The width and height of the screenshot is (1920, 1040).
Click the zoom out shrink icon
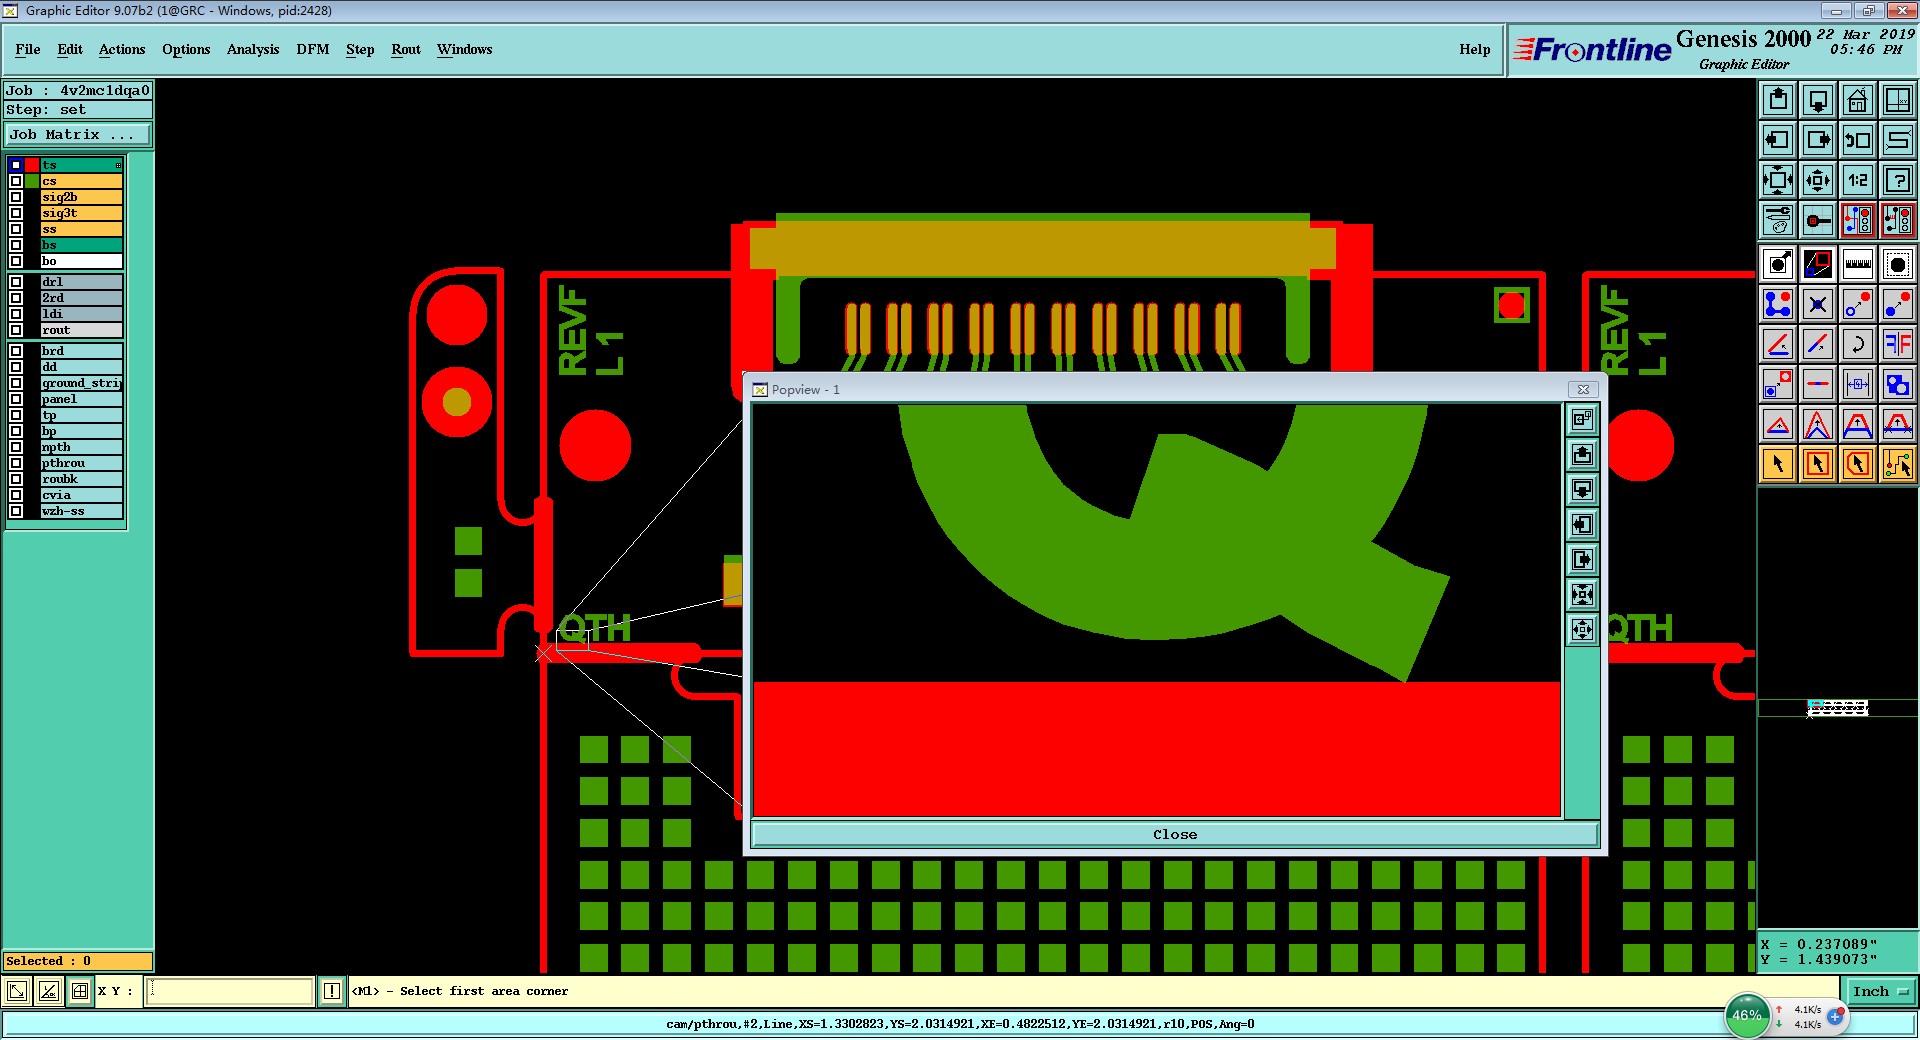(1818, 180)
